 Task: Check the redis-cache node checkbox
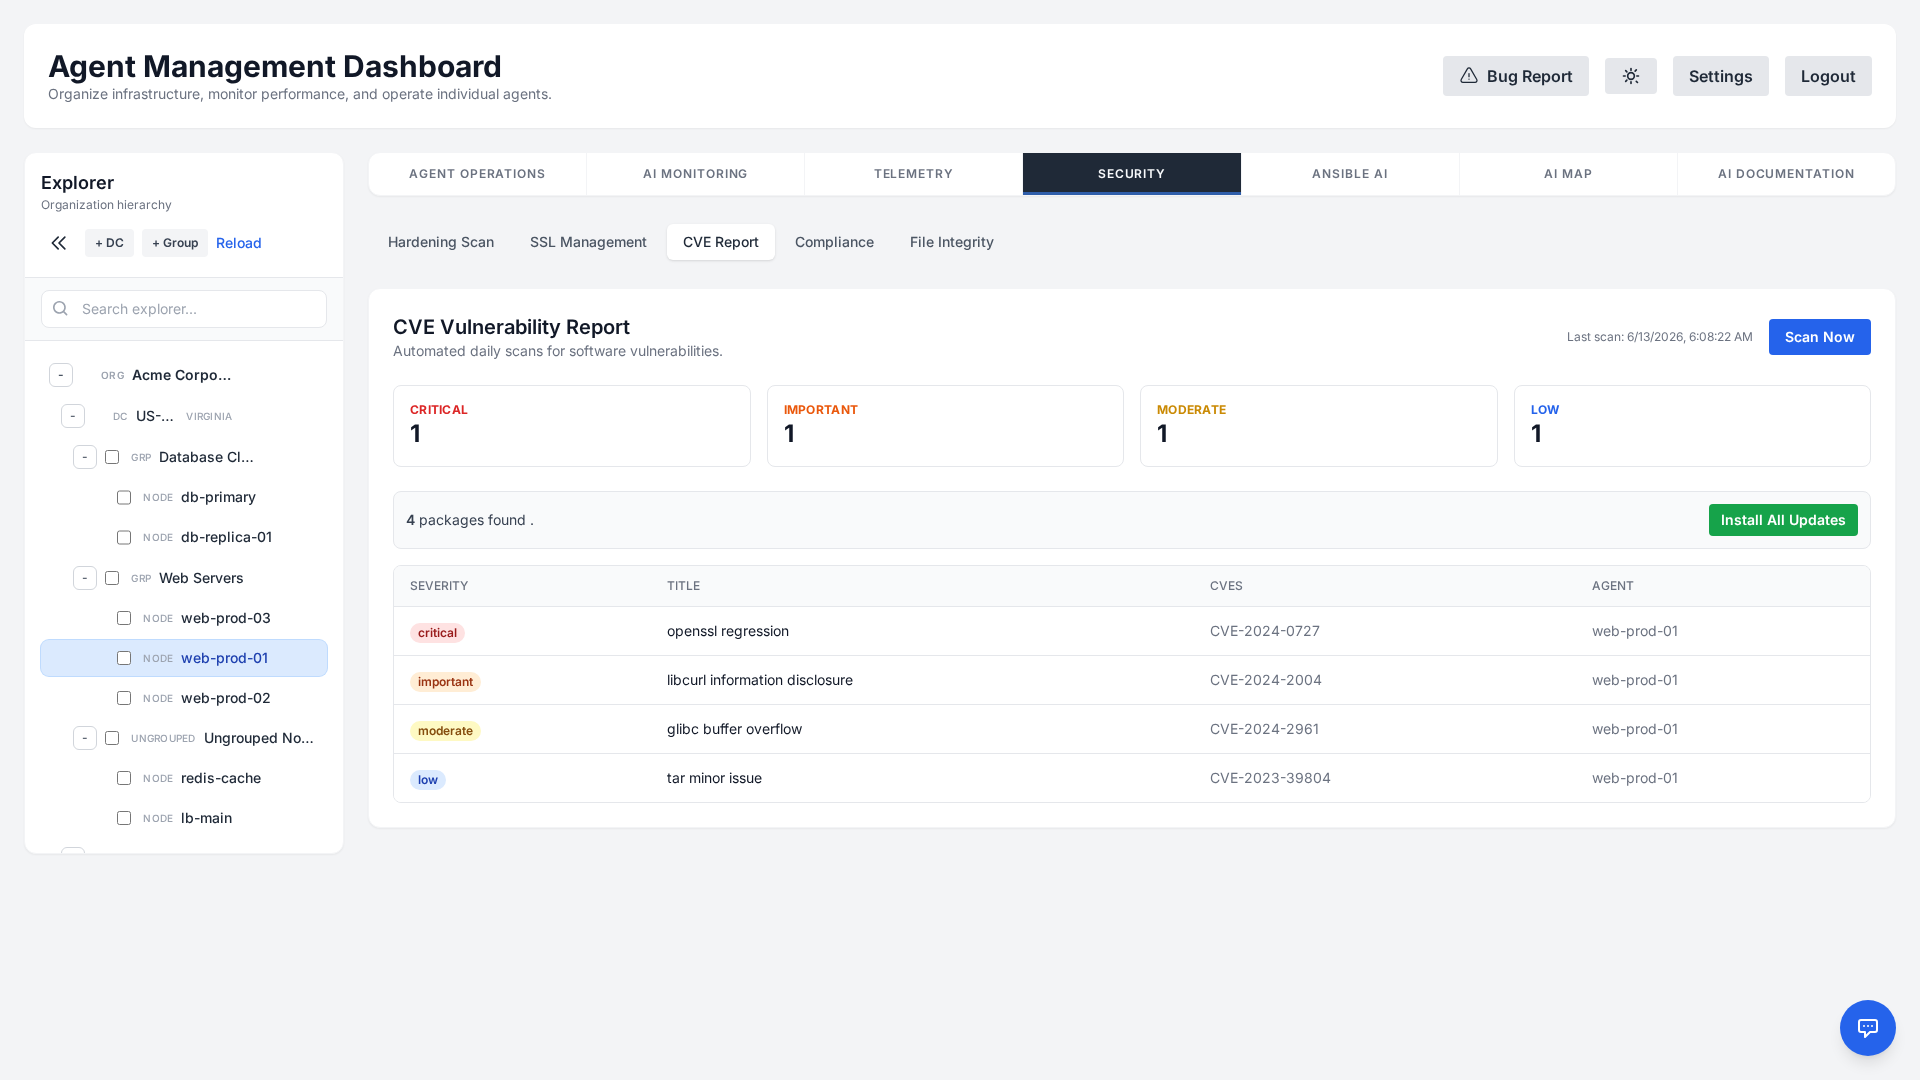click(124, 778)
